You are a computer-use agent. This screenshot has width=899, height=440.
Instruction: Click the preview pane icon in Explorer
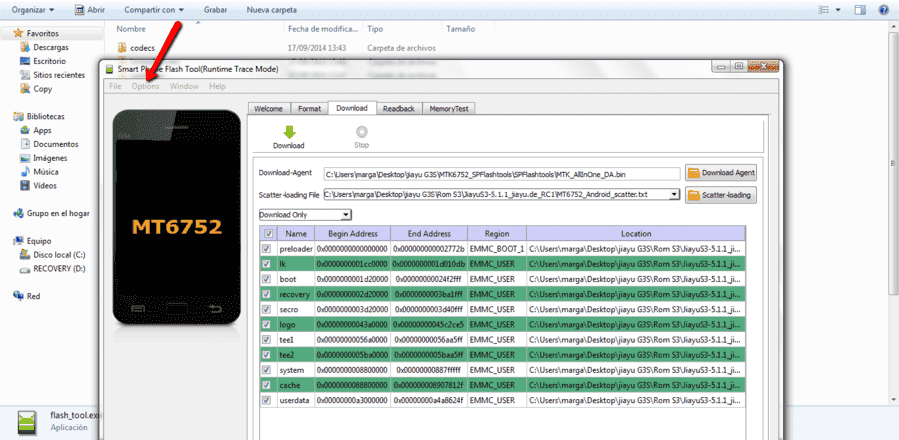coord(860,10)
